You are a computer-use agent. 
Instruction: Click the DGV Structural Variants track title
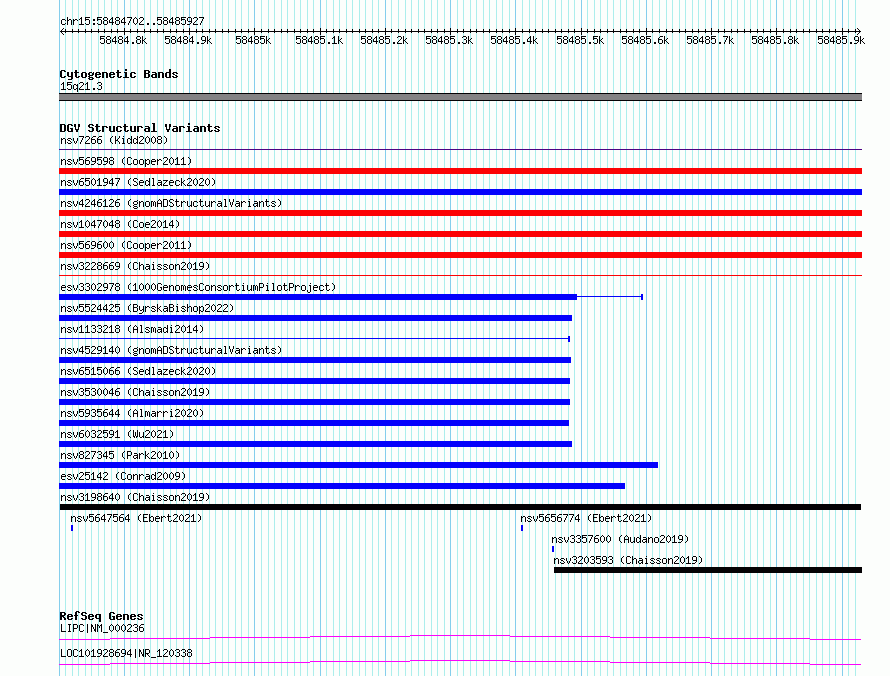140,128
